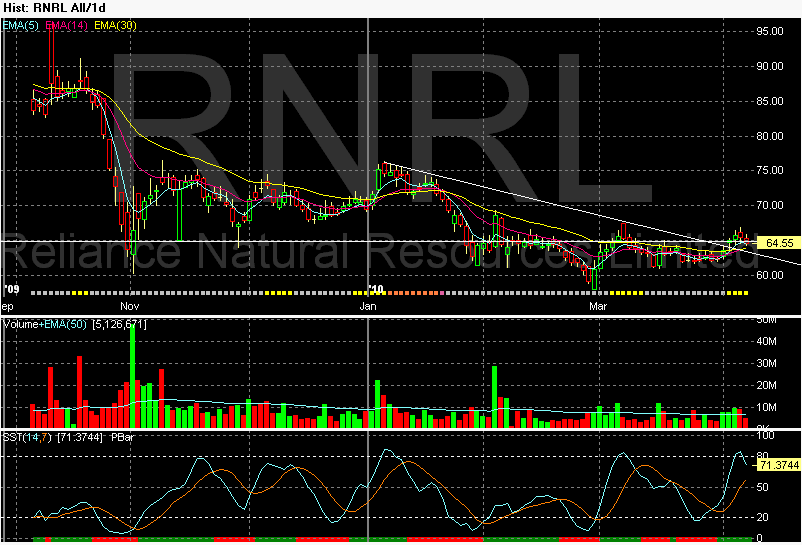Click the Jan date axis label
802x545 pixels.
[368, 306]
